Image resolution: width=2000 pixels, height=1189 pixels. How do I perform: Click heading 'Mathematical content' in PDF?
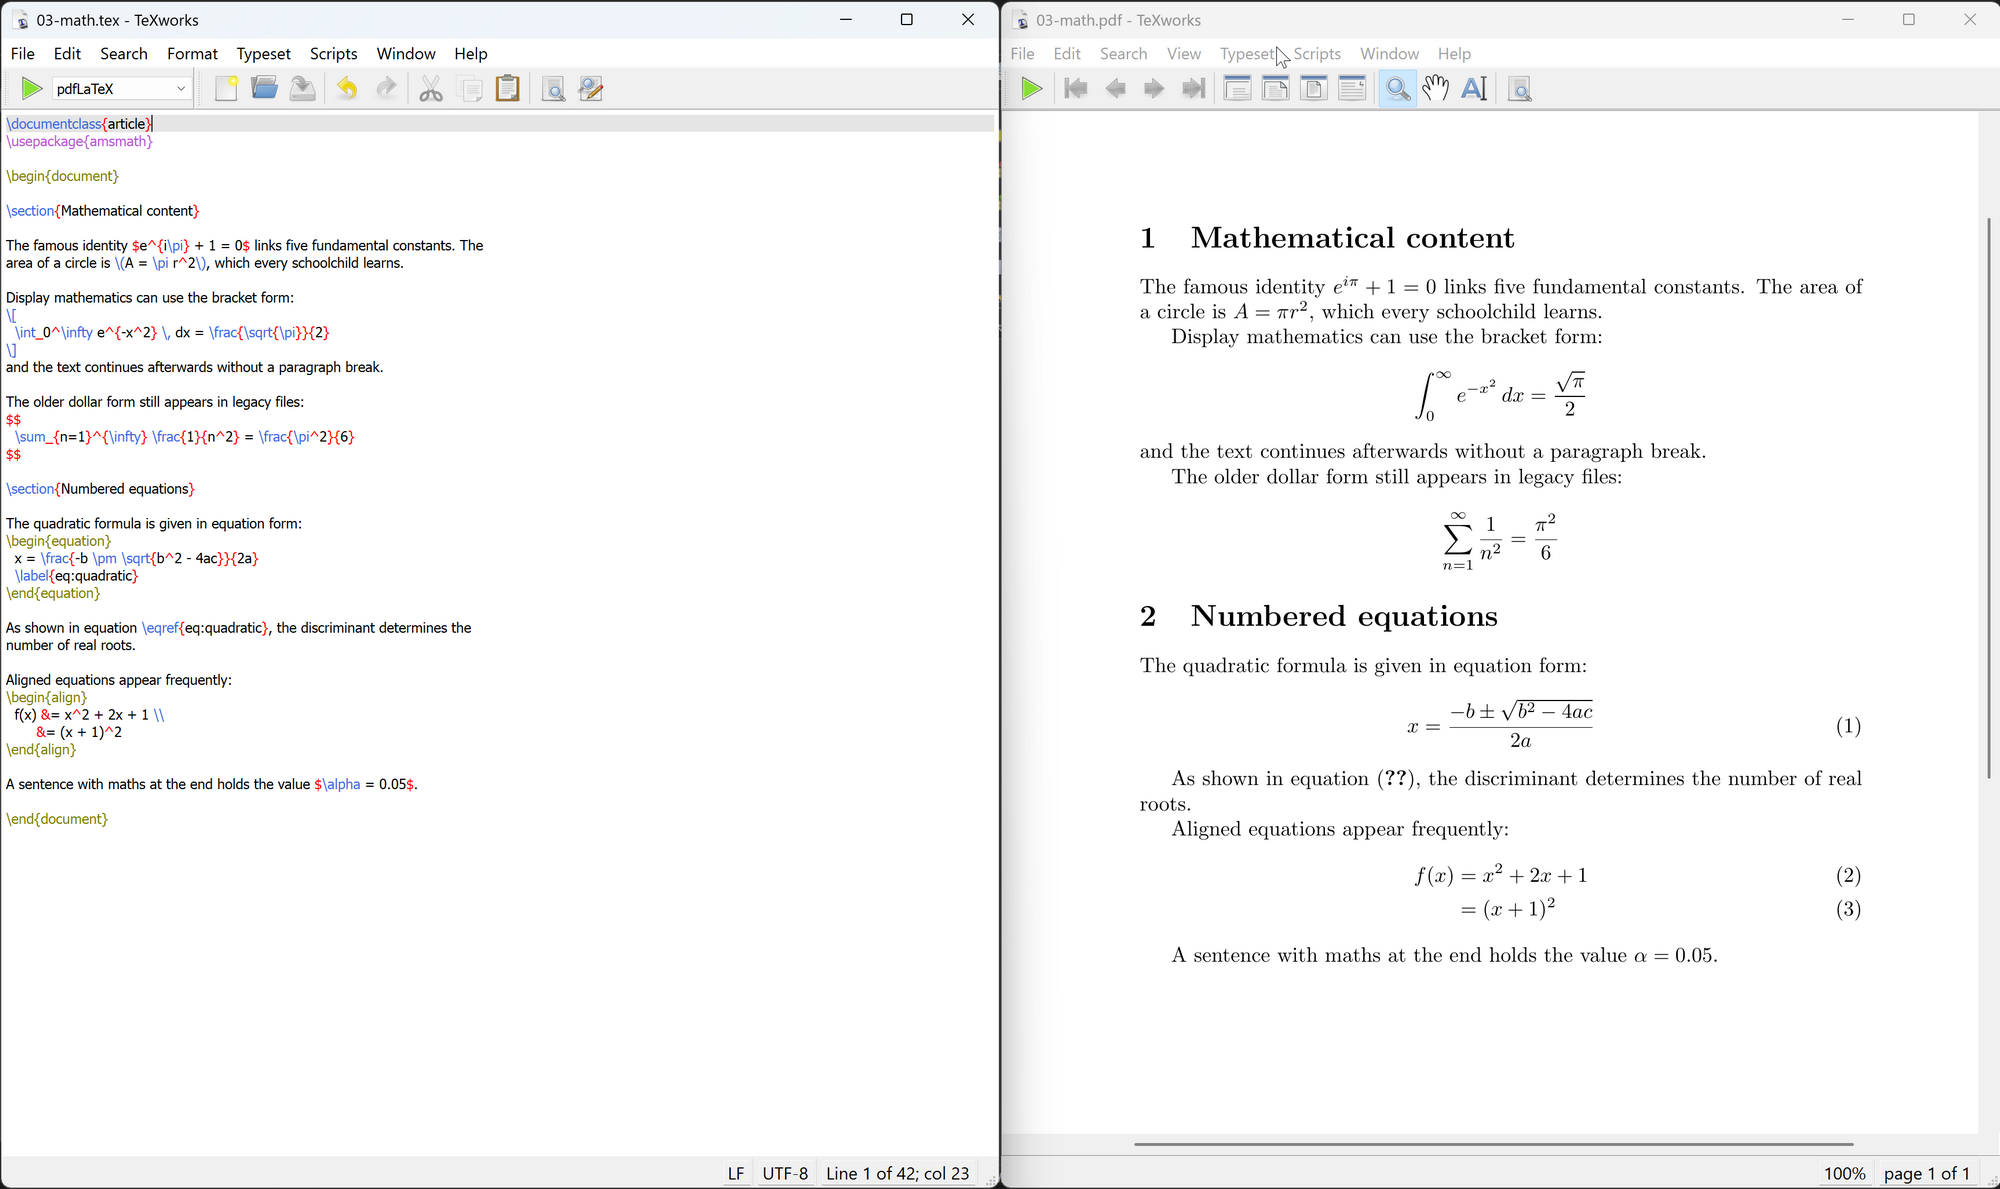point(1352,238)
